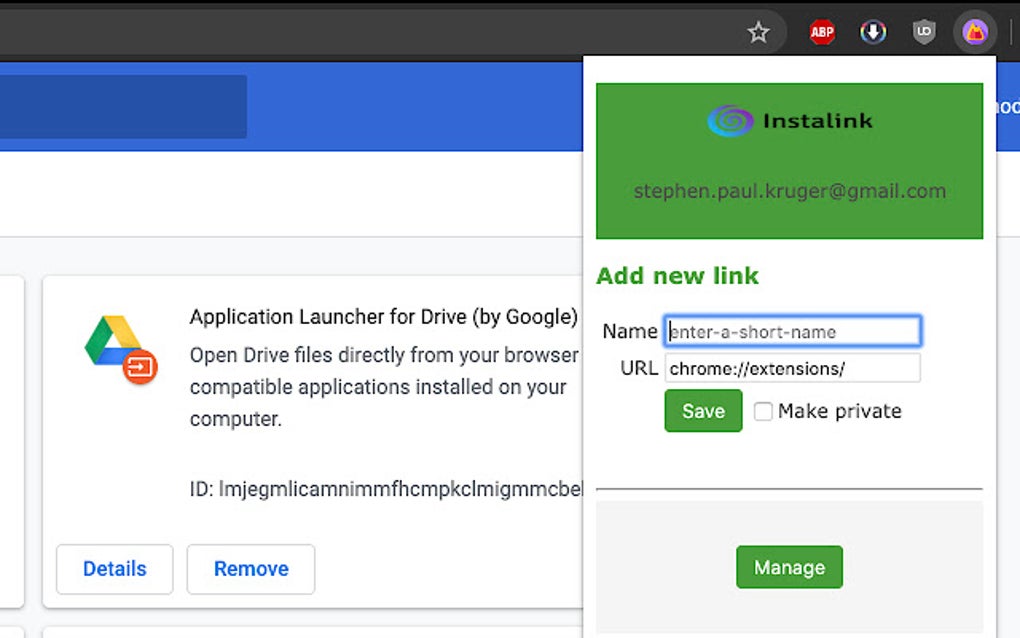Screen dimensions: 1020x638
Task: Click the rainbow download manager extension icon
Action: (x=872, y=31)
